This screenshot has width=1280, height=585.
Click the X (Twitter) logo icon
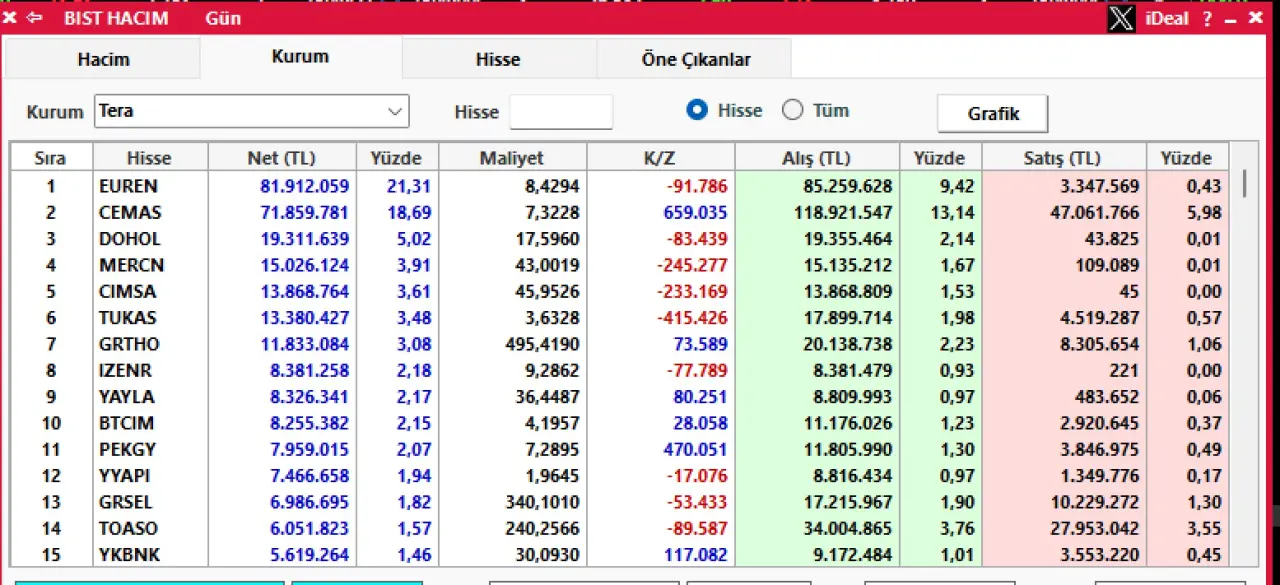point(1121,18)
